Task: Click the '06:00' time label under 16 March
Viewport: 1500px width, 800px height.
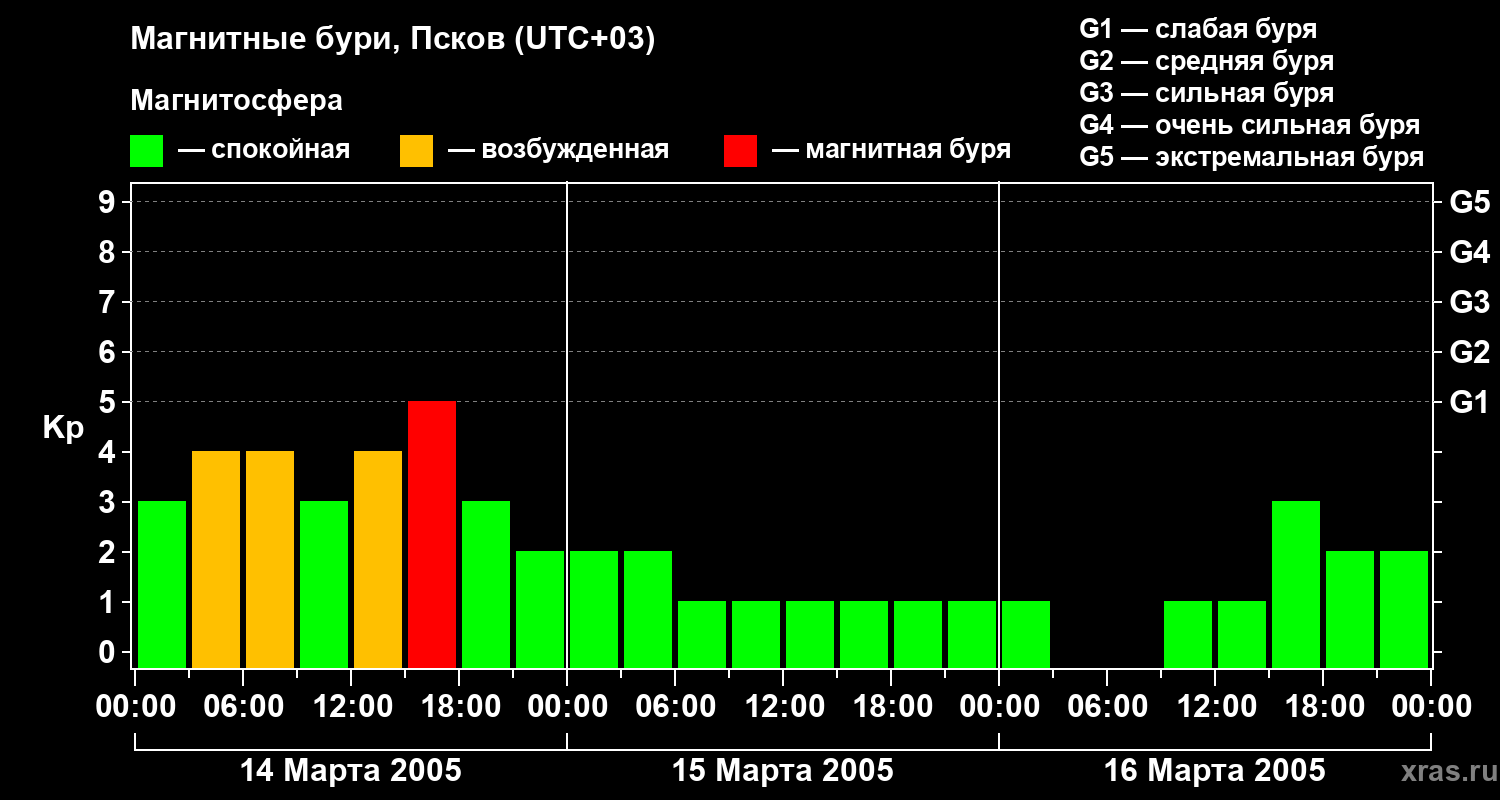Action: [1107, 707]
